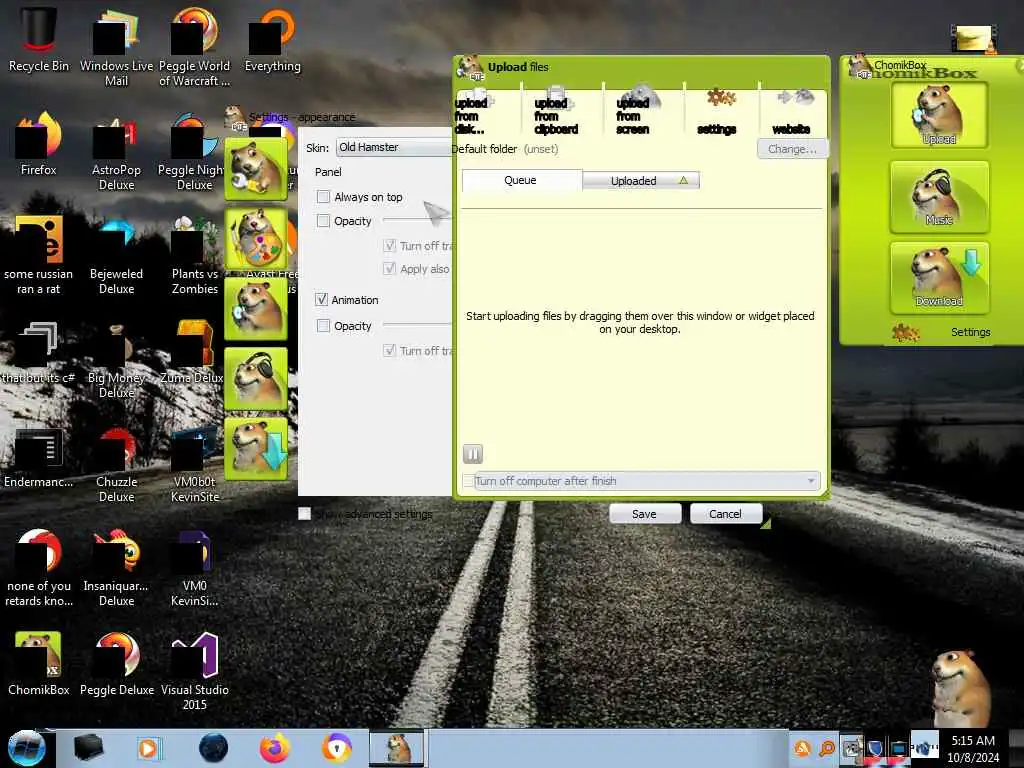
Task: Click the hamster desktop widget
Action: click(960, 686)
